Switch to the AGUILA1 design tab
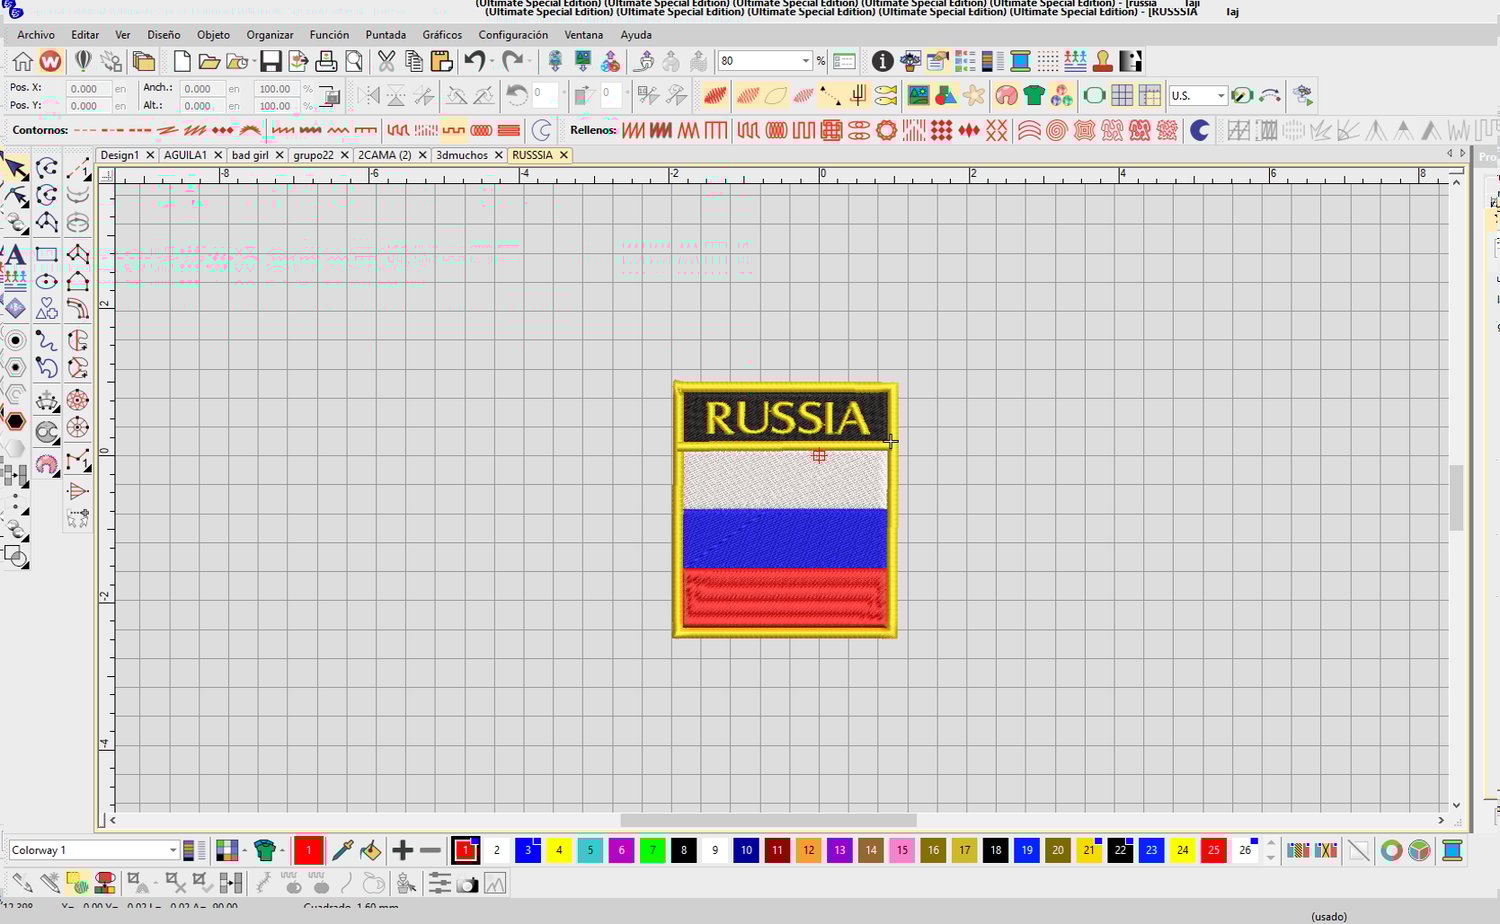This screenshot has height=924, width=1500. click(185, 155)
